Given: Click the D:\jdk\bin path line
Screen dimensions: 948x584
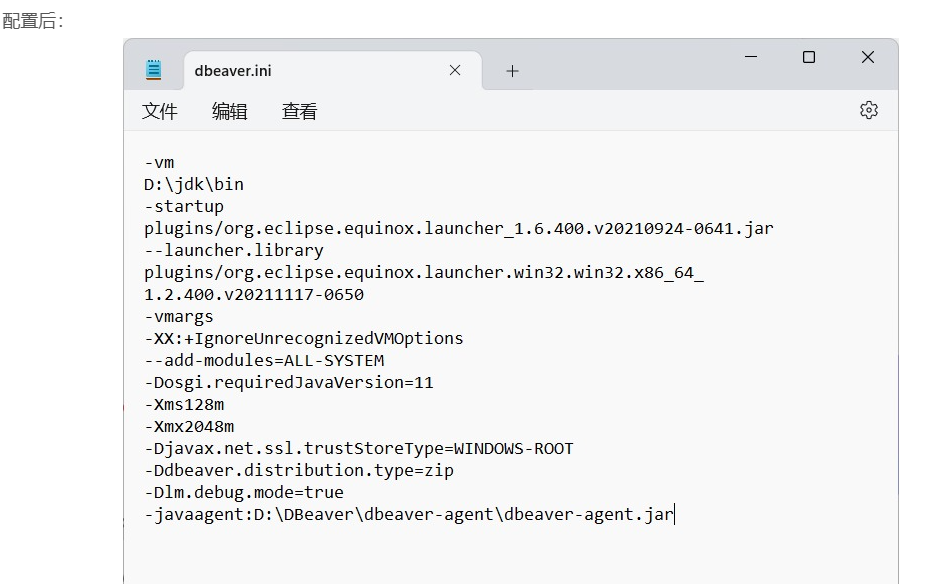Looking at the screenshot, I should pyautogui.click(x=194, y=184).
